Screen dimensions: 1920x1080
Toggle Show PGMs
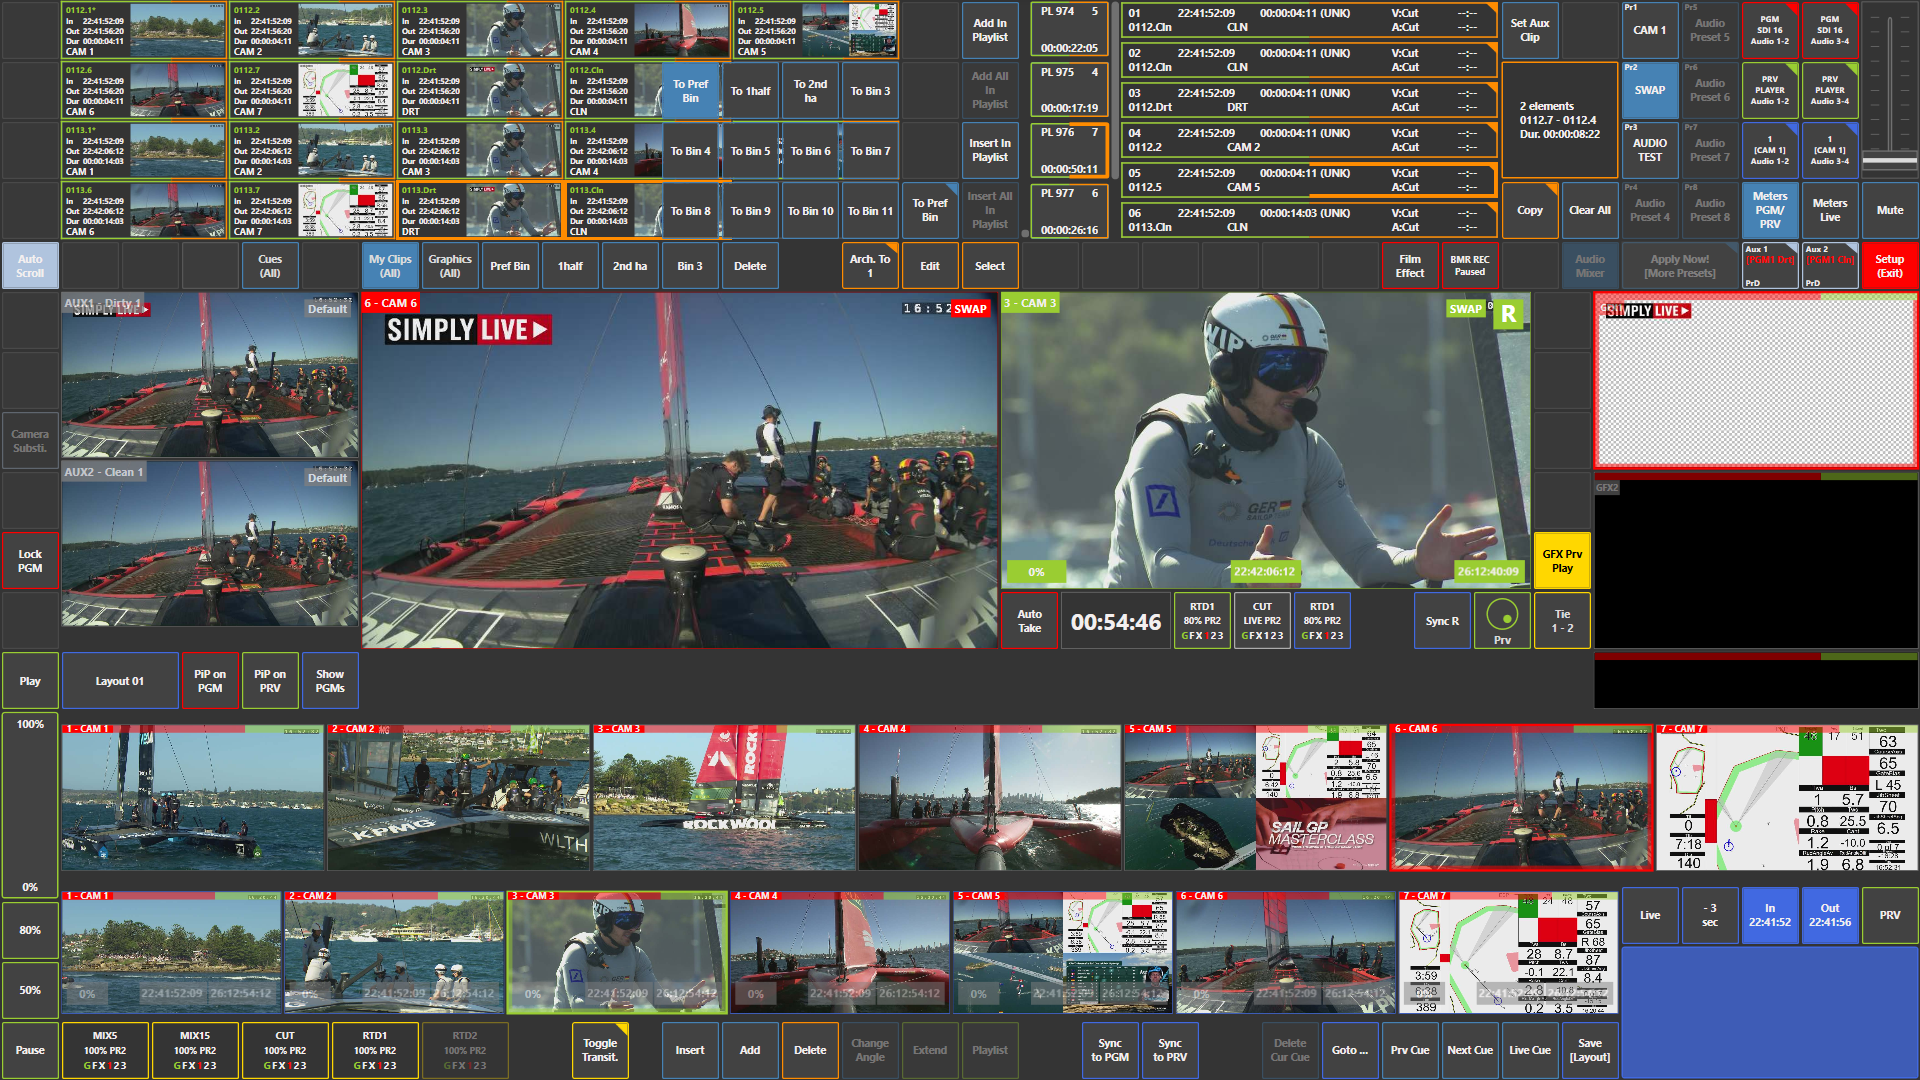click(330, 681)
